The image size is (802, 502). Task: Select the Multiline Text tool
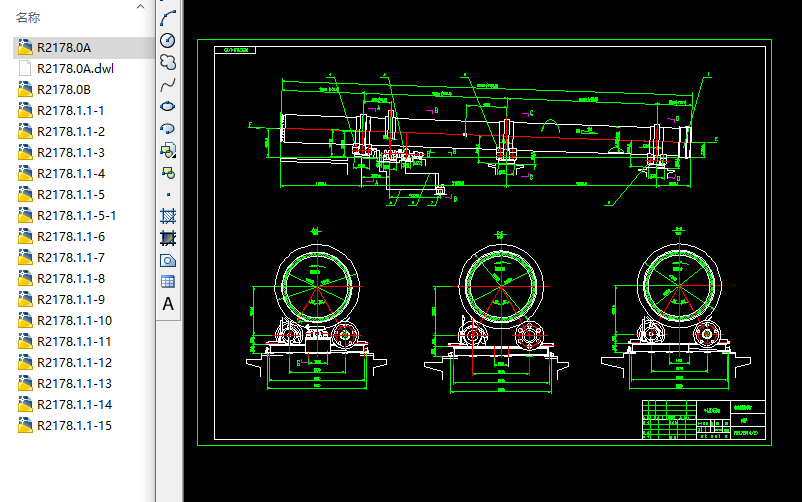click(x=168, y=304)
